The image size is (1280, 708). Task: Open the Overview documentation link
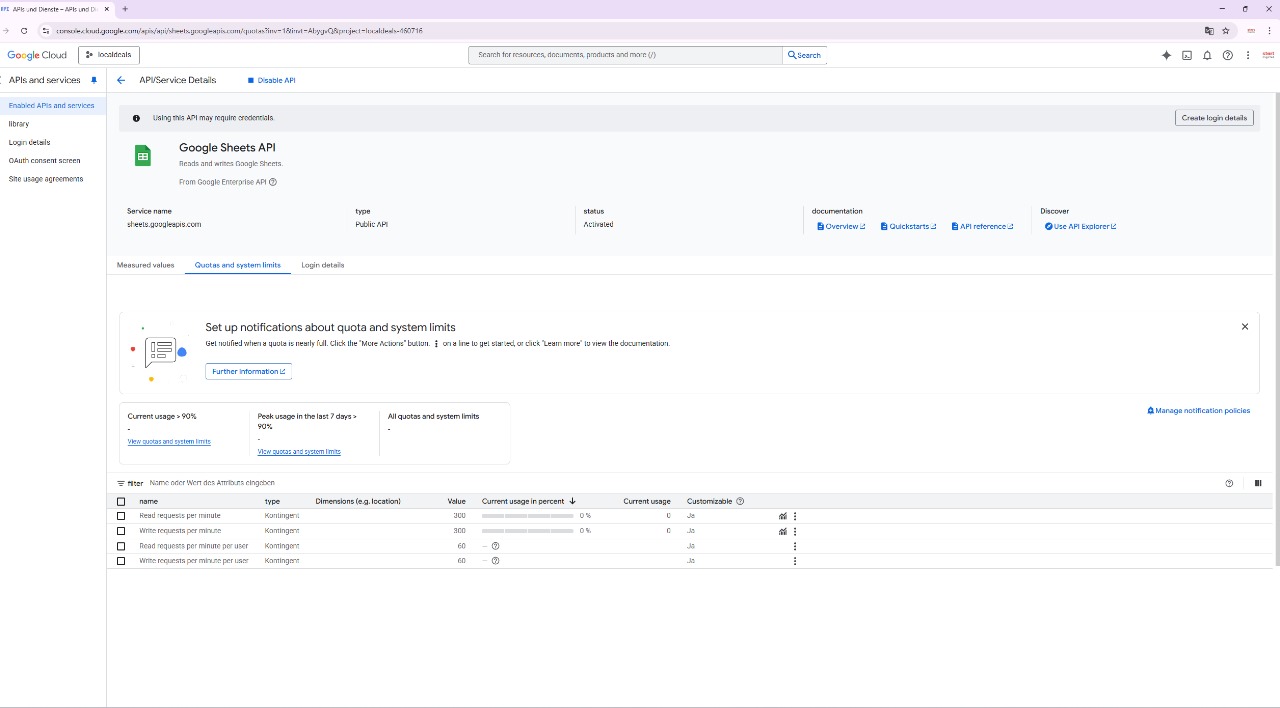point(841,227)
